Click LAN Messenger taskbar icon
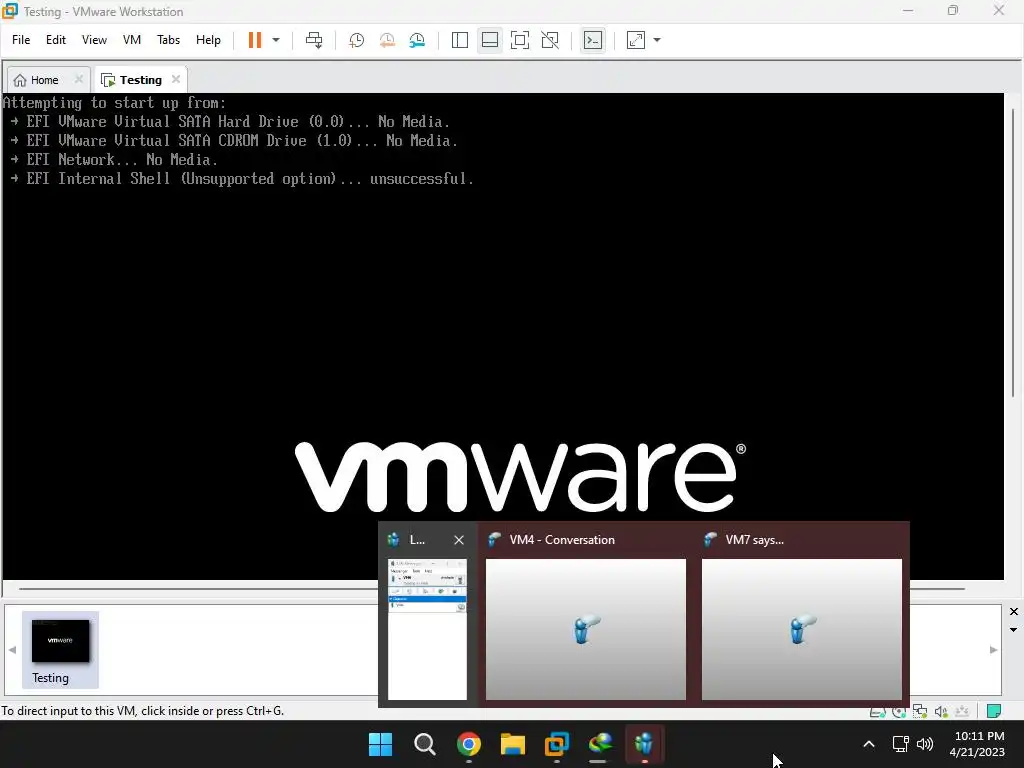The width and height of the screenshot is (1024, 768). pos(645,744)
